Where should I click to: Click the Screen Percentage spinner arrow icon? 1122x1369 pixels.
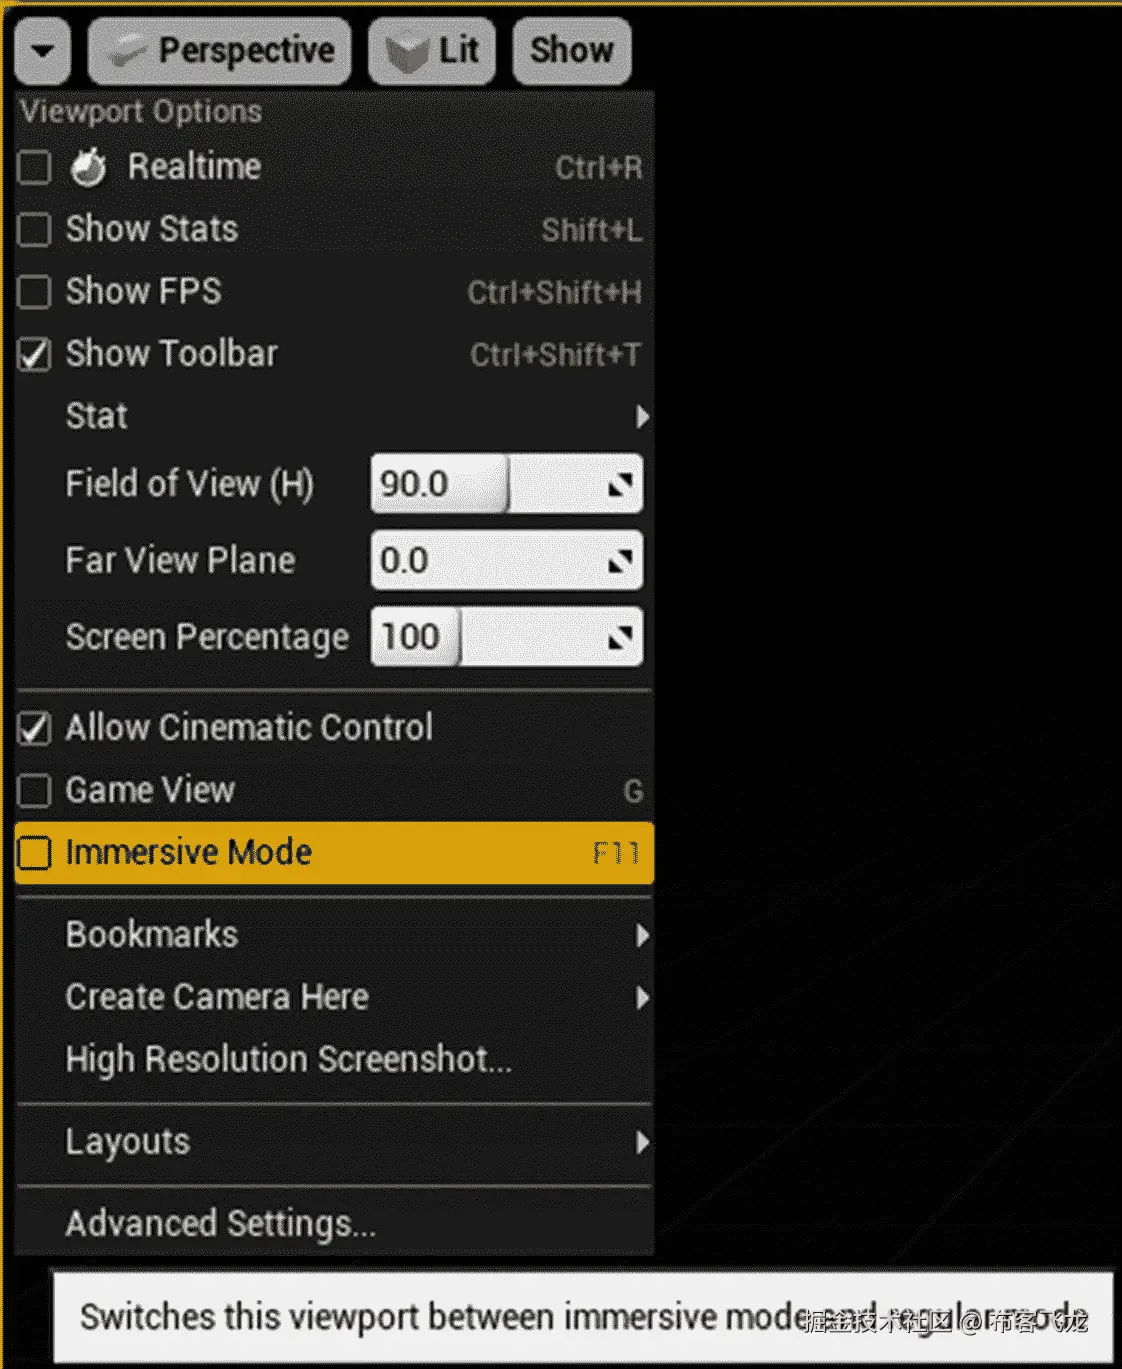(621, 637)
